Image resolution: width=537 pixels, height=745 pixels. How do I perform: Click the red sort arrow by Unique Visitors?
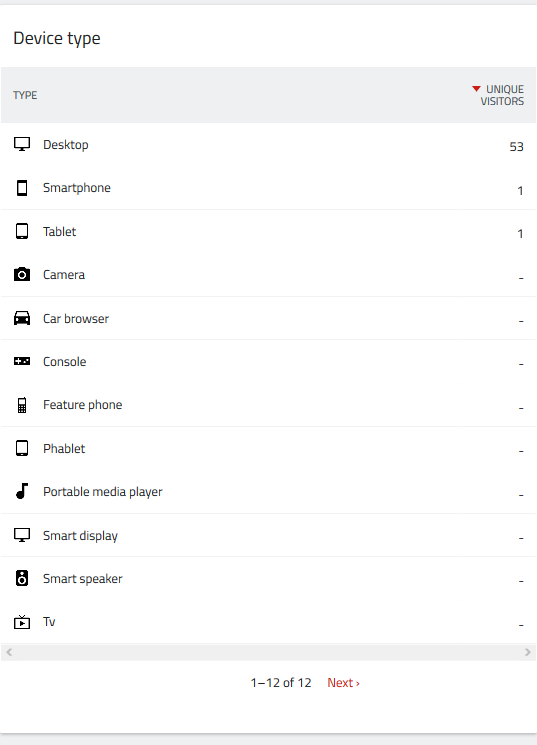[x=476, y=89]
